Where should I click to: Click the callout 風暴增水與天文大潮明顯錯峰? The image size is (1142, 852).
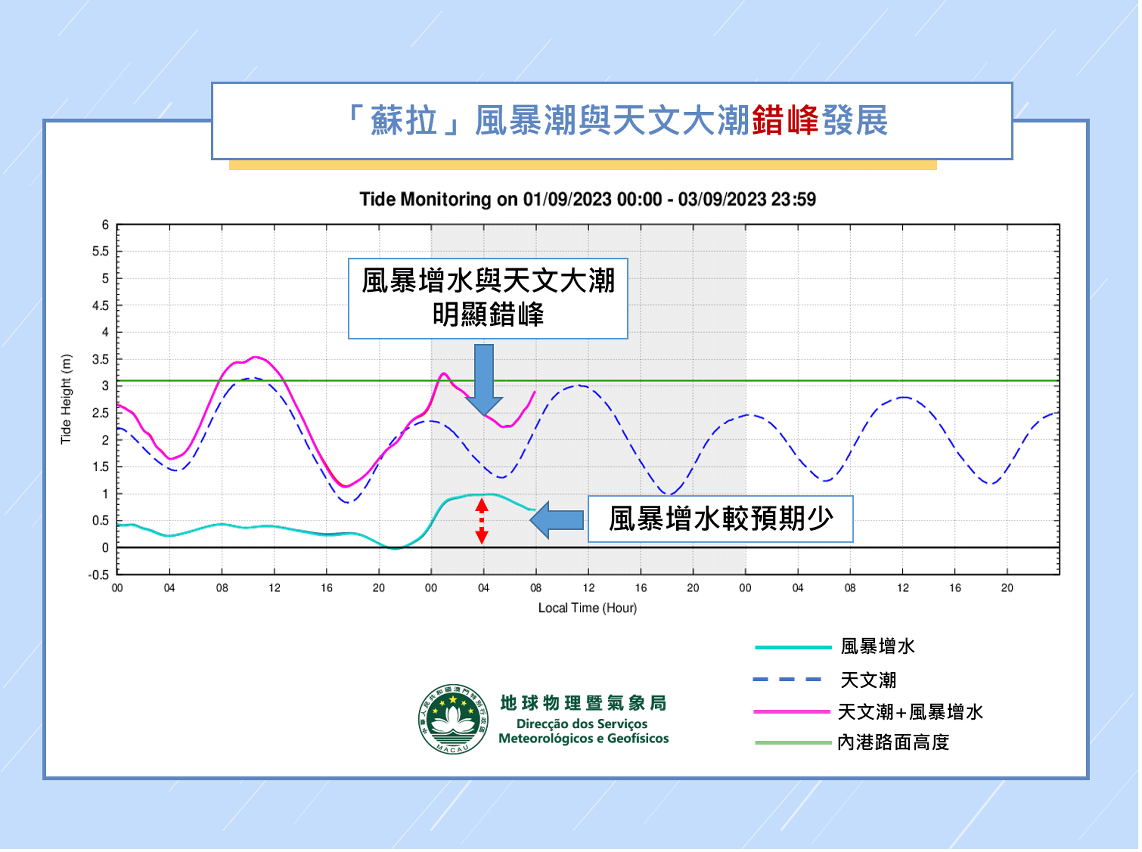[489, 299]
